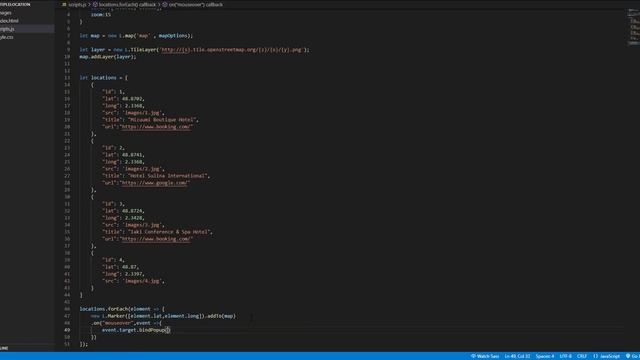Click the new L.Marker line
The height and width of the screenshot is (360, 640).
[x=163, y=316]
